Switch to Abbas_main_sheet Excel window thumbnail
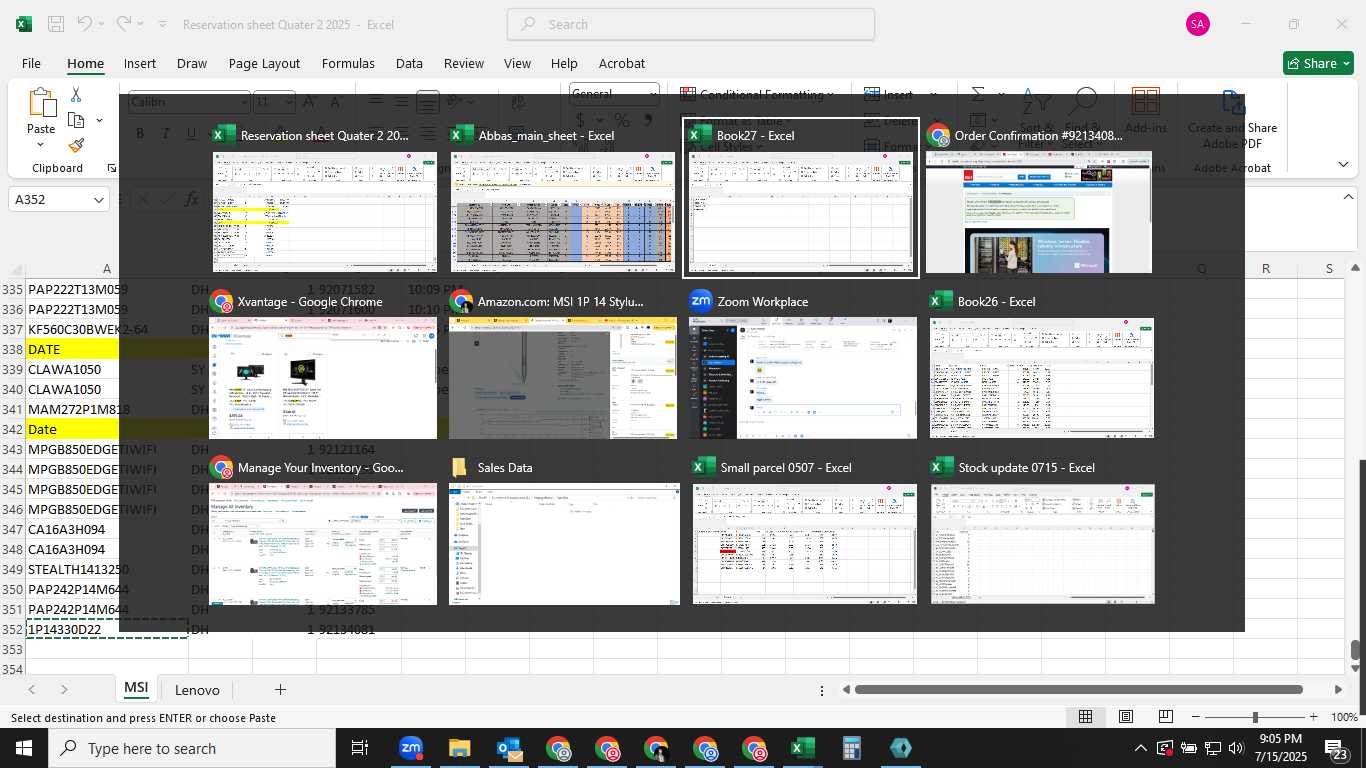This screenshot has width=1366, height=768. 563,199
